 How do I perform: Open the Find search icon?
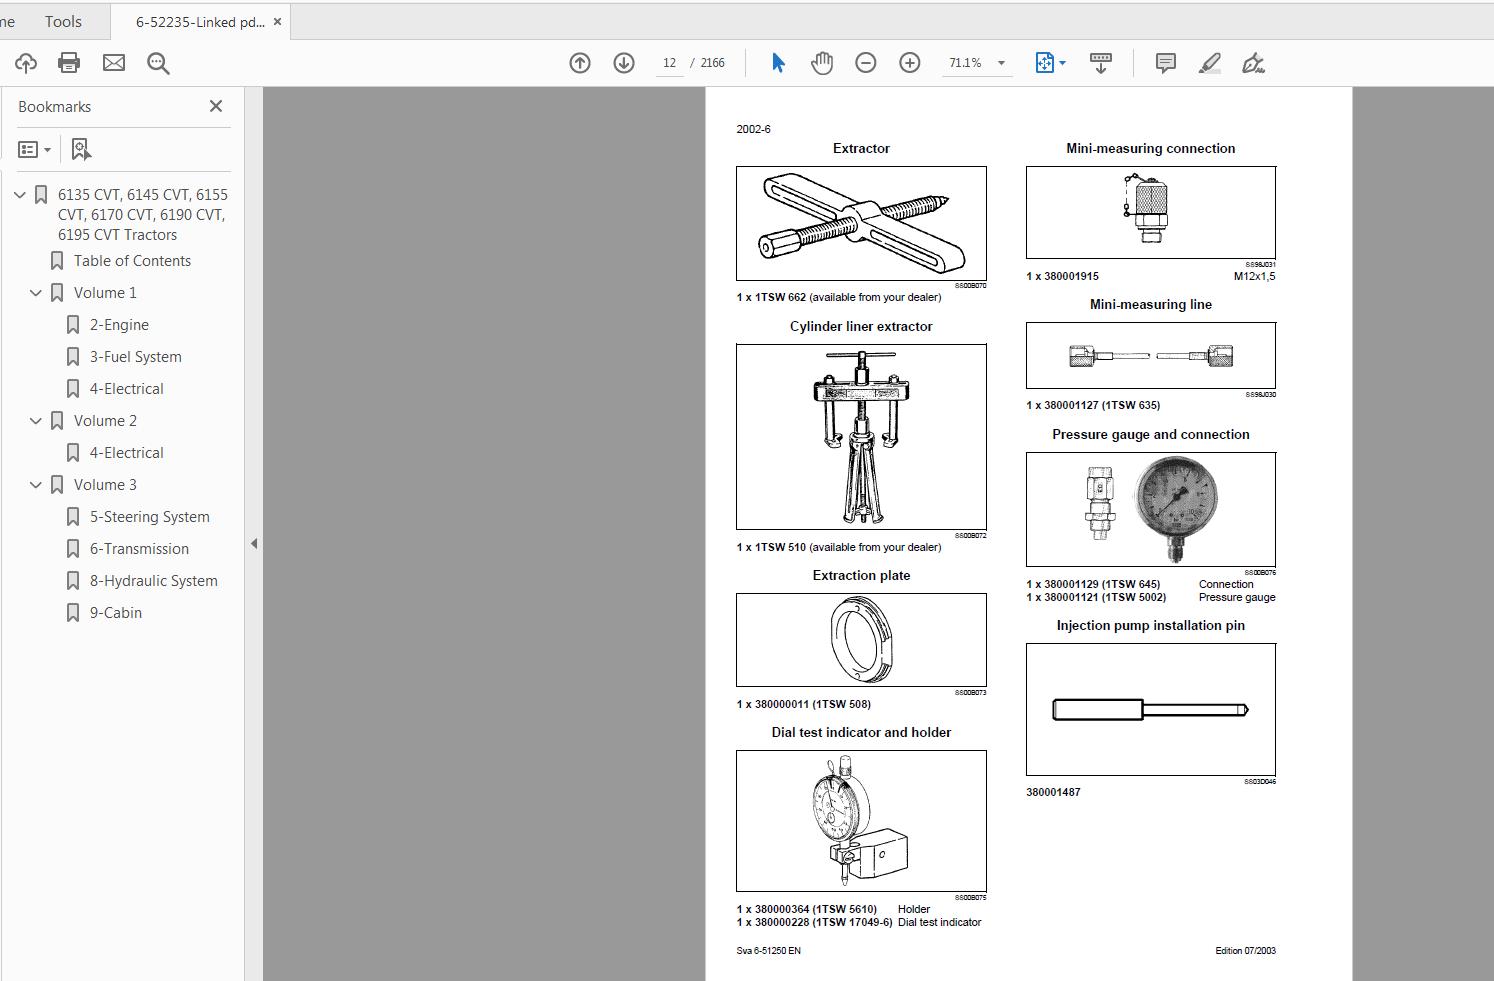click(x=158, y=62)
